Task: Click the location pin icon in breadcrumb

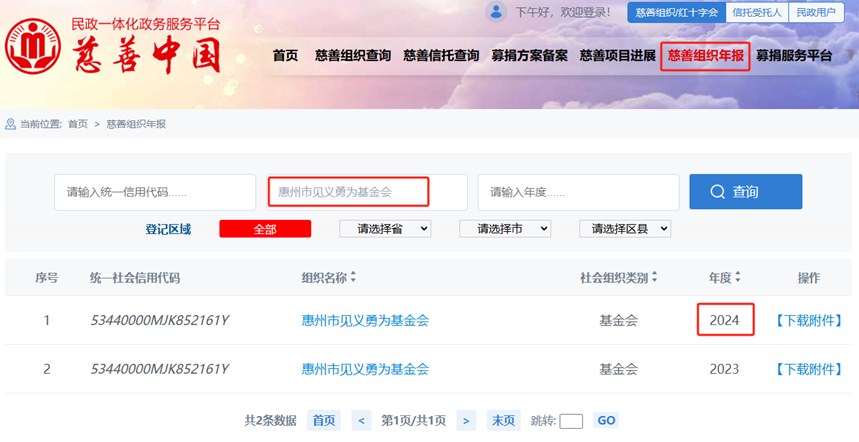Action: point(10,124)
